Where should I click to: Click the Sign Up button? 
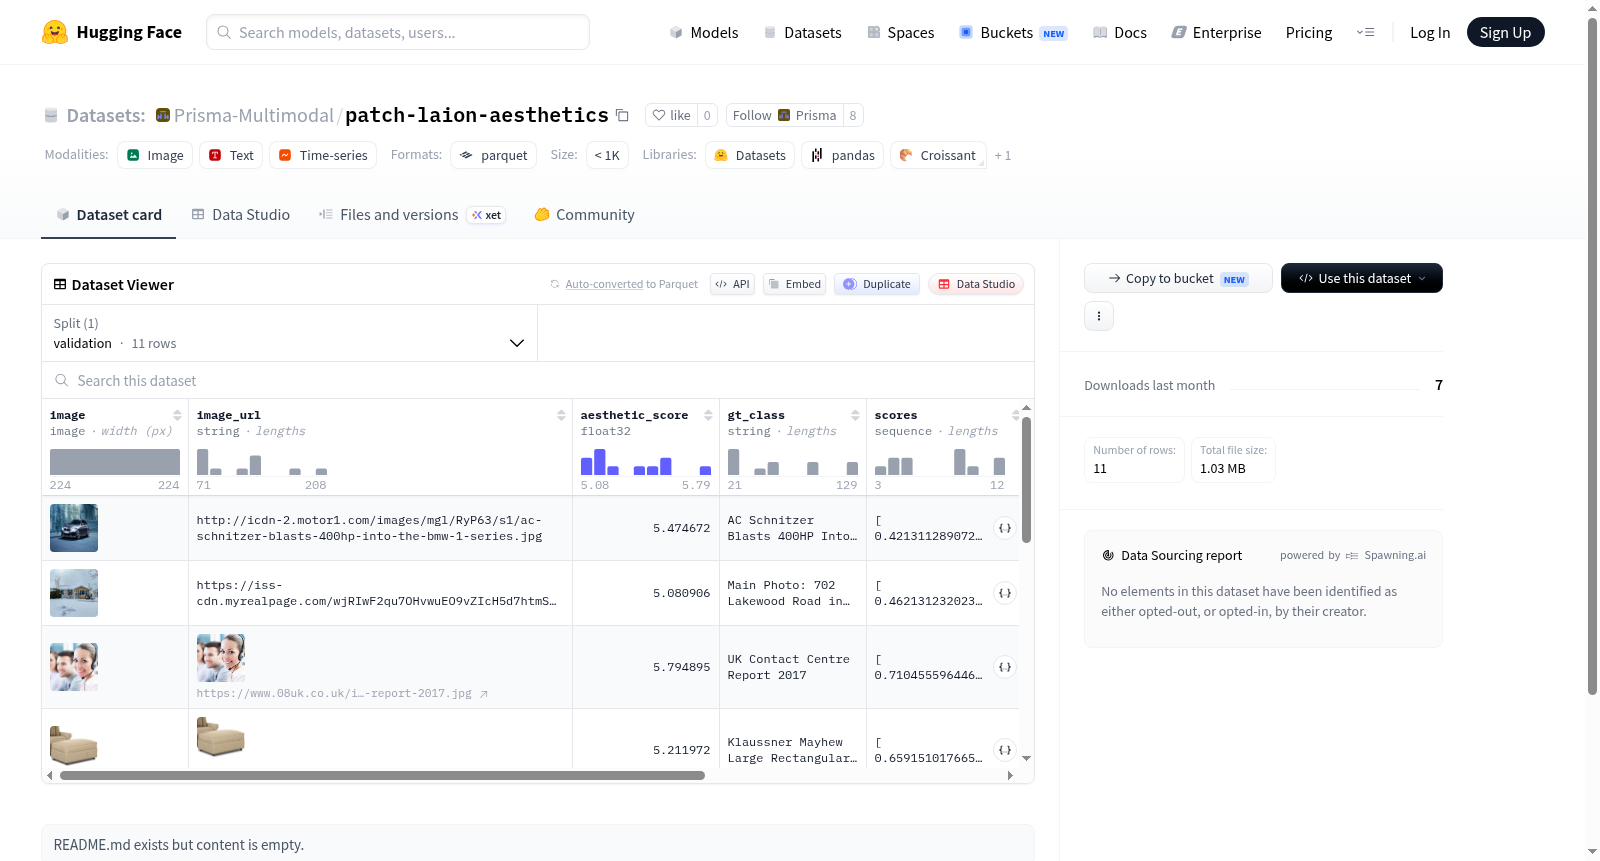[1505, 33]
